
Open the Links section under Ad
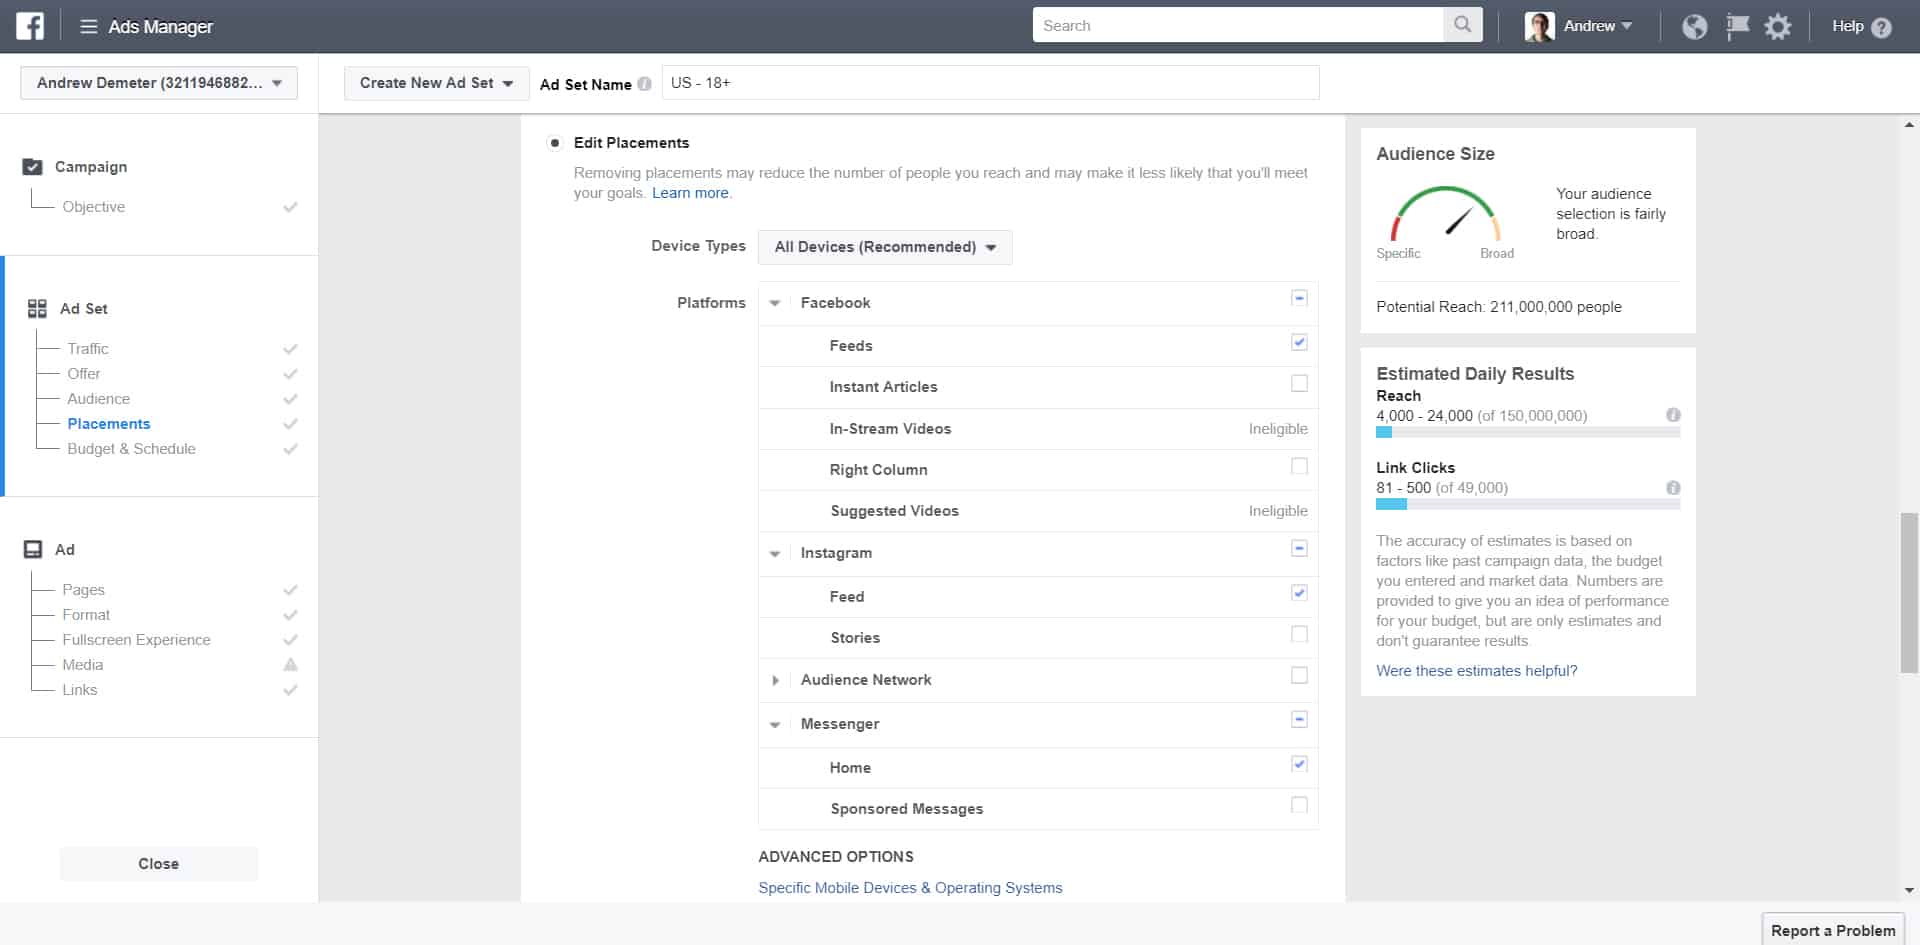point(80,690)
